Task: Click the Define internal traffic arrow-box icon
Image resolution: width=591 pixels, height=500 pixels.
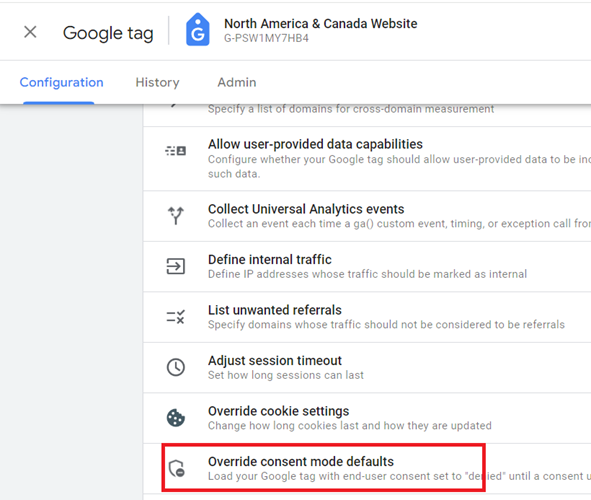Action: [176, 266]
